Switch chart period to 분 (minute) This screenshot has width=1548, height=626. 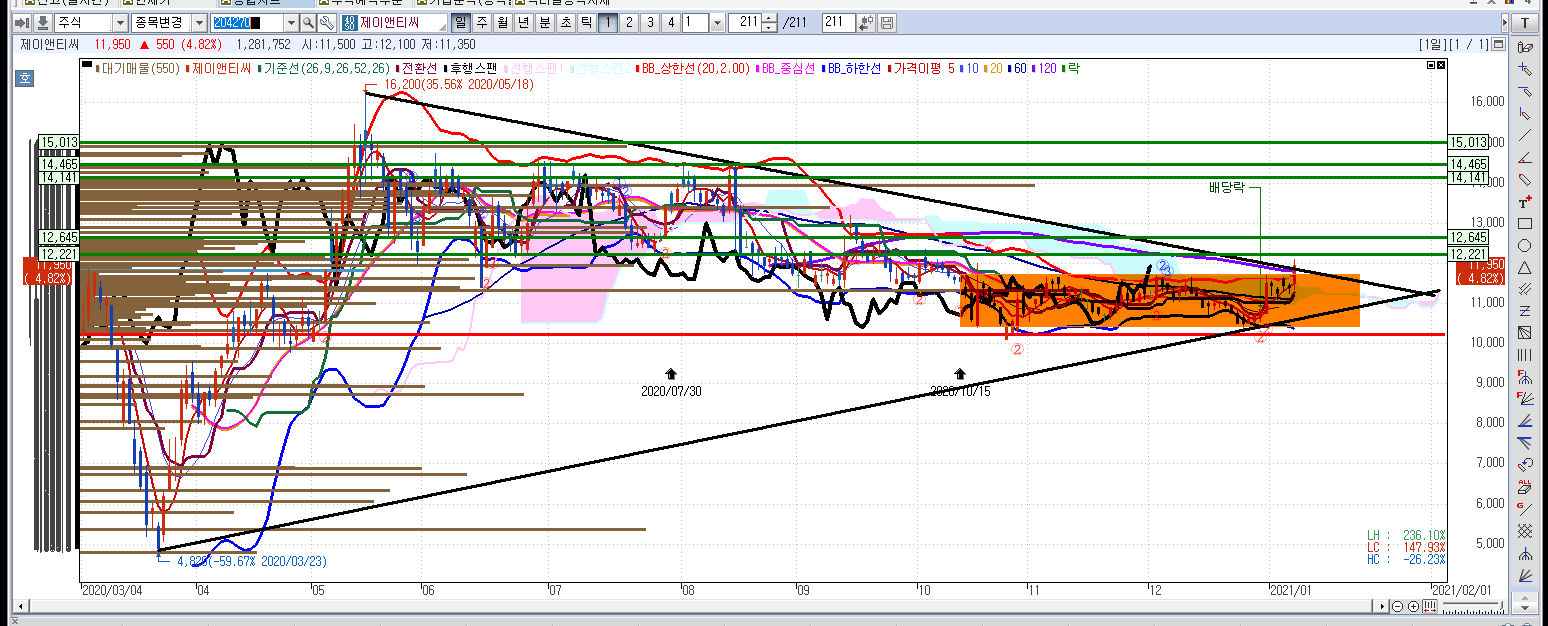point(545,22)
